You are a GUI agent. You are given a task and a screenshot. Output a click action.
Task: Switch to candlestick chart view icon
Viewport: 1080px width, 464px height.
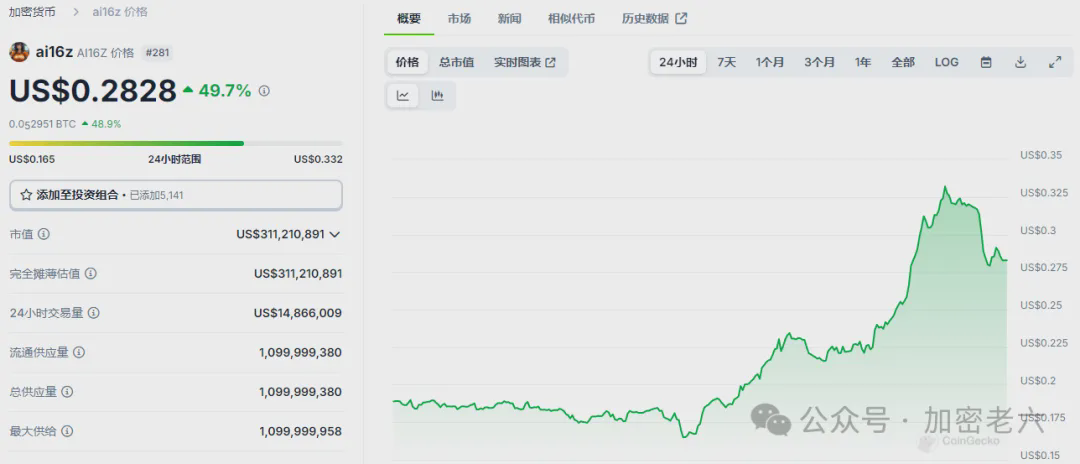[x=437, y=96]
